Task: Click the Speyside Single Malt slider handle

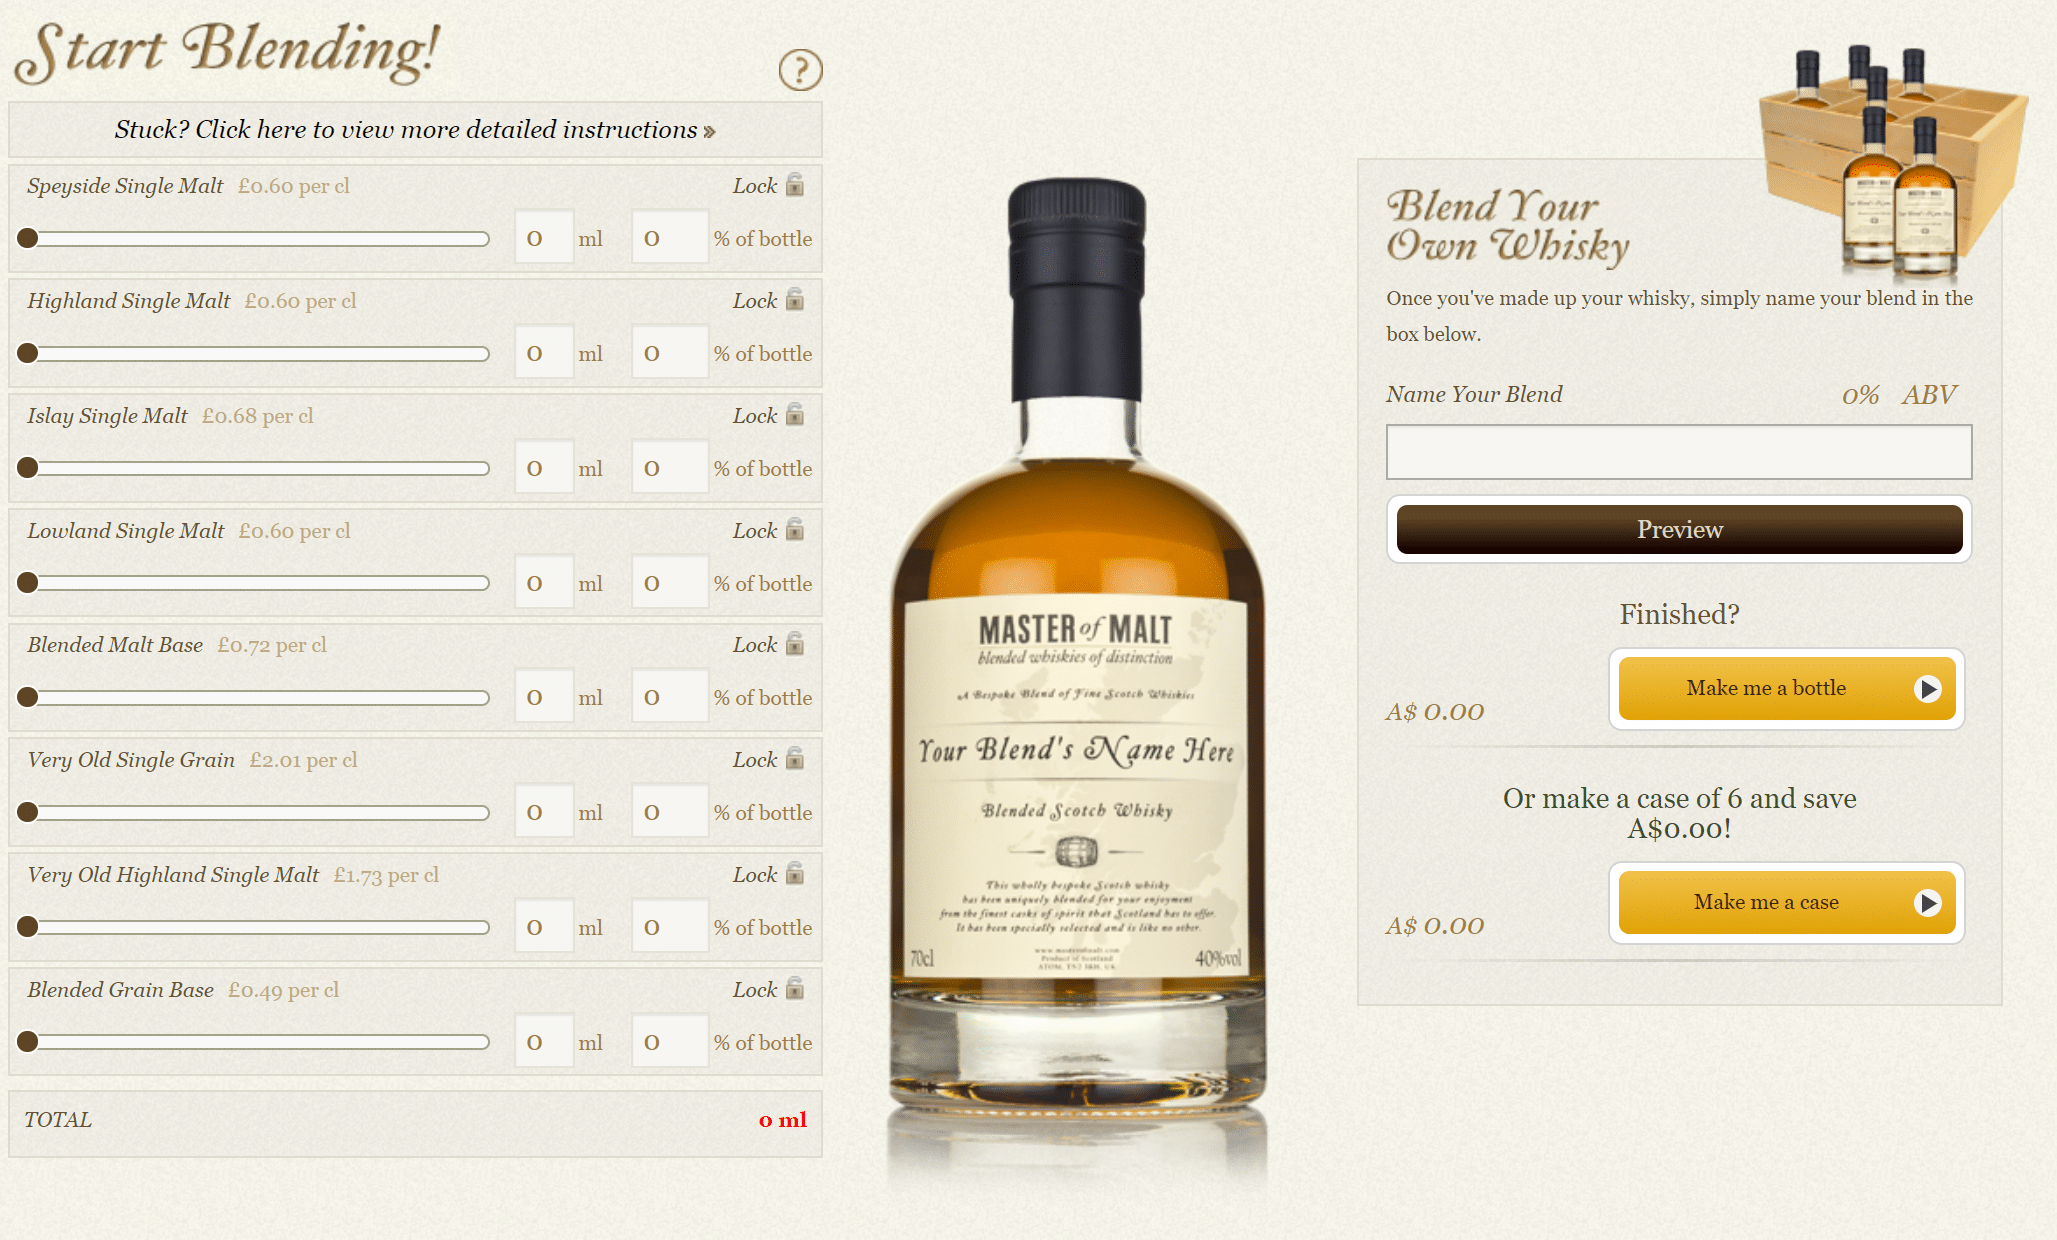Action: 28,238
